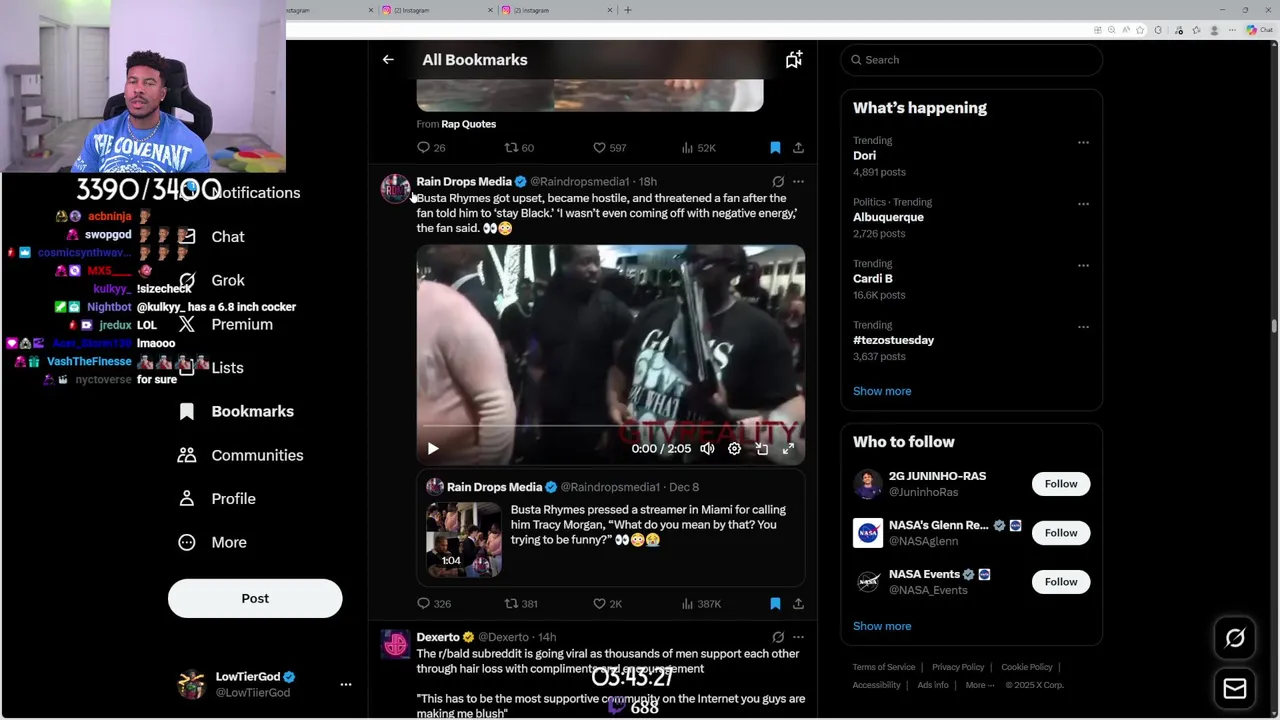Like the Rain Drops post with 2K likes

click(x=607, y=604)
